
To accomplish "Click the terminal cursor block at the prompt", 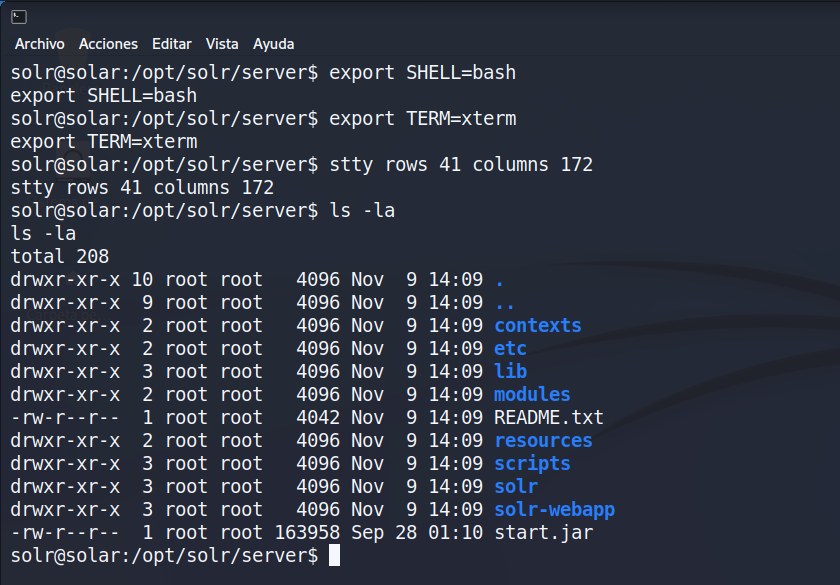I will coord(334,555).
